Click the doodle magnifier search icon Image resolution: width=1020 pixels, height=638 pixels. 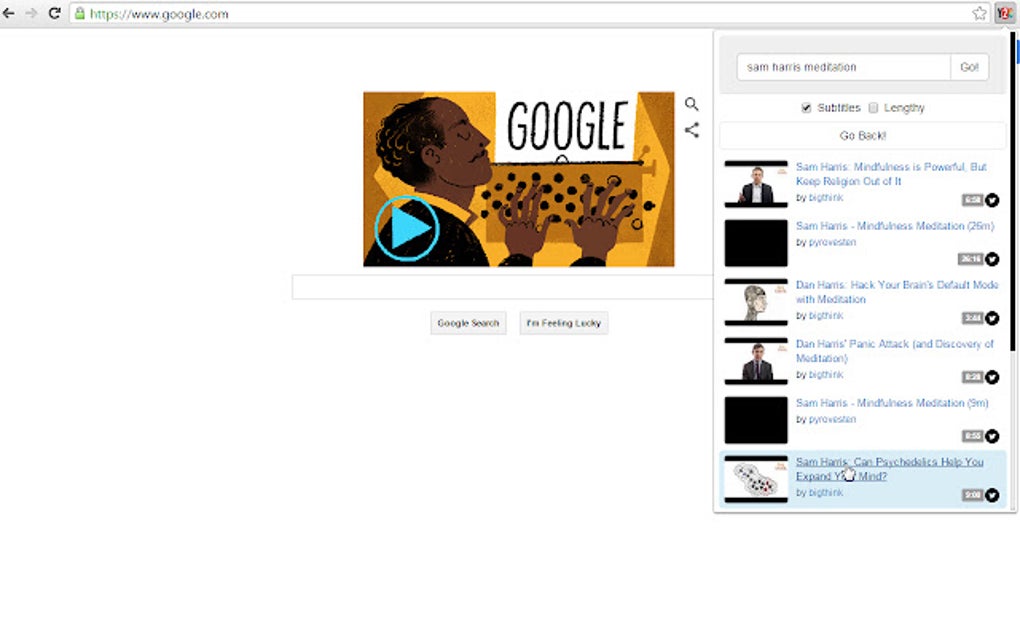click(691, 104)
